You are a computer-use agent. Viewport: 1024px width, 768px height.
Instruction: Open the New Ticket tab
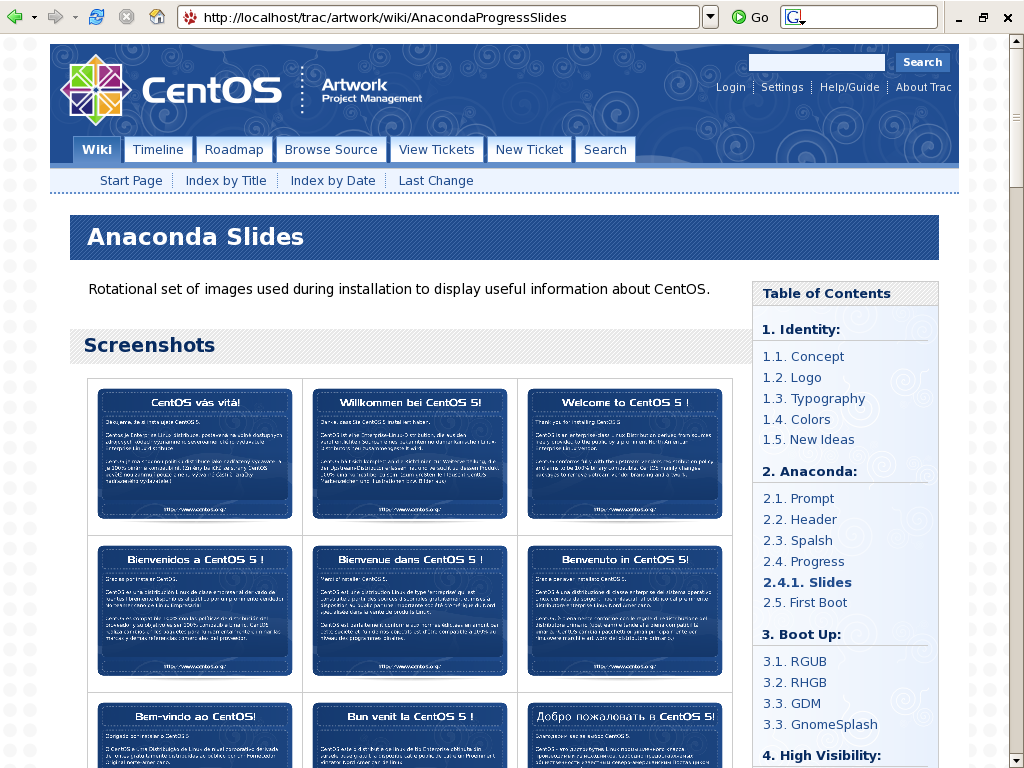pyautogui.click(x=529, y=150)
